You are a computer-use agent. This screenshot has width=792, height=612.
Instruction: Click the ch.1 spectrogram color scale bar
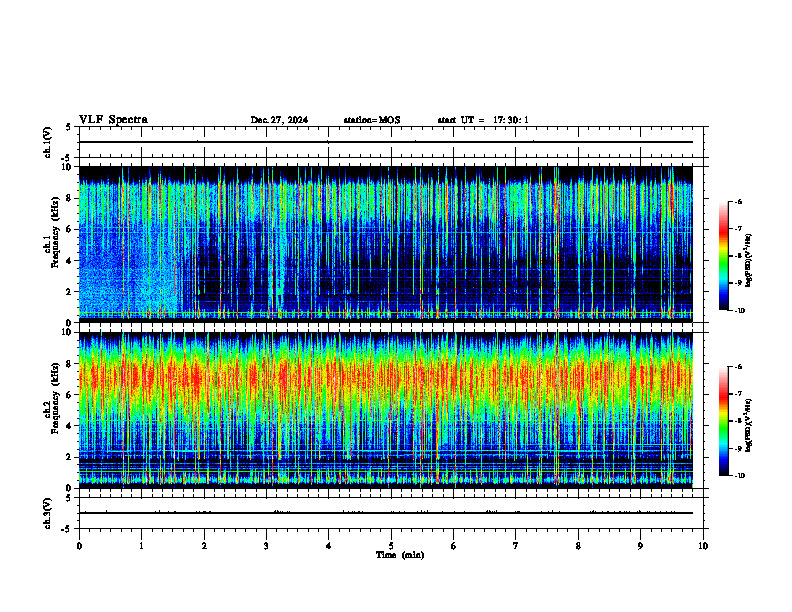[723, 256]
